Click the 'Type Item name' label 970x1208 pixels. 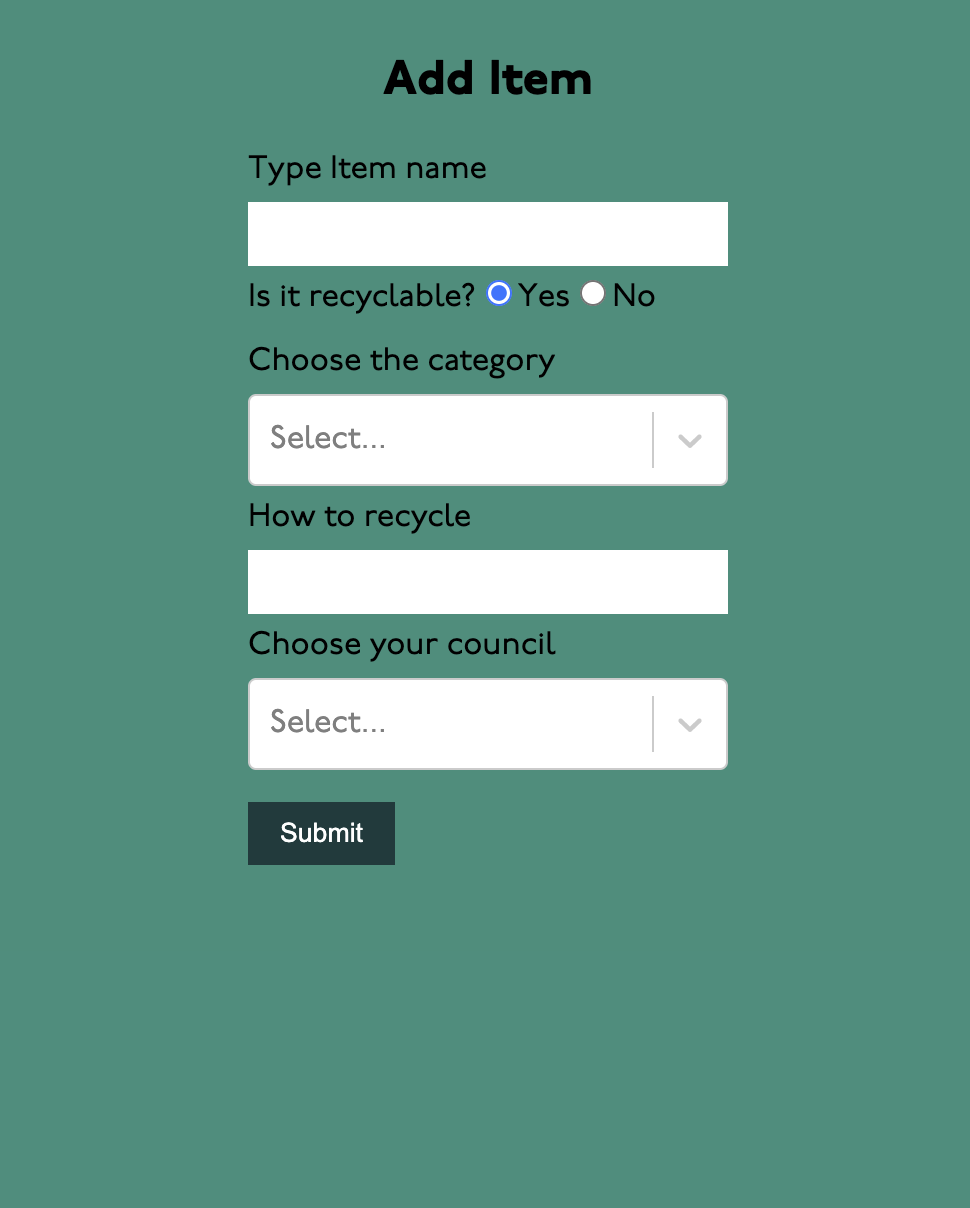[x=367, y=168]
